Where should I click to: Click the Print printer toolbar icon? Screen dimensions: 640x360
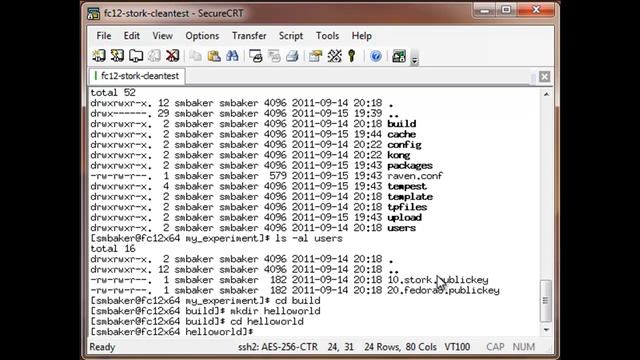tap(292, 56)
